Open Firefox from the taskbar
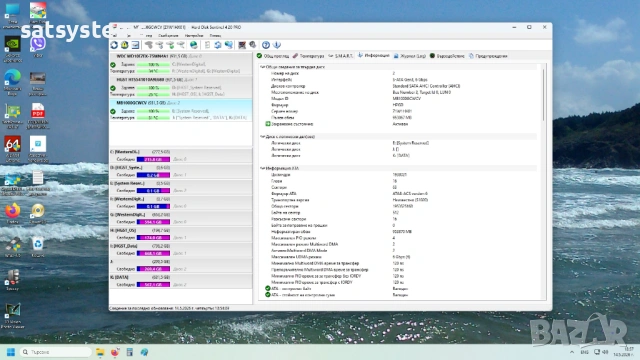The height and width of the screenshot is (360, 640). 115,352
